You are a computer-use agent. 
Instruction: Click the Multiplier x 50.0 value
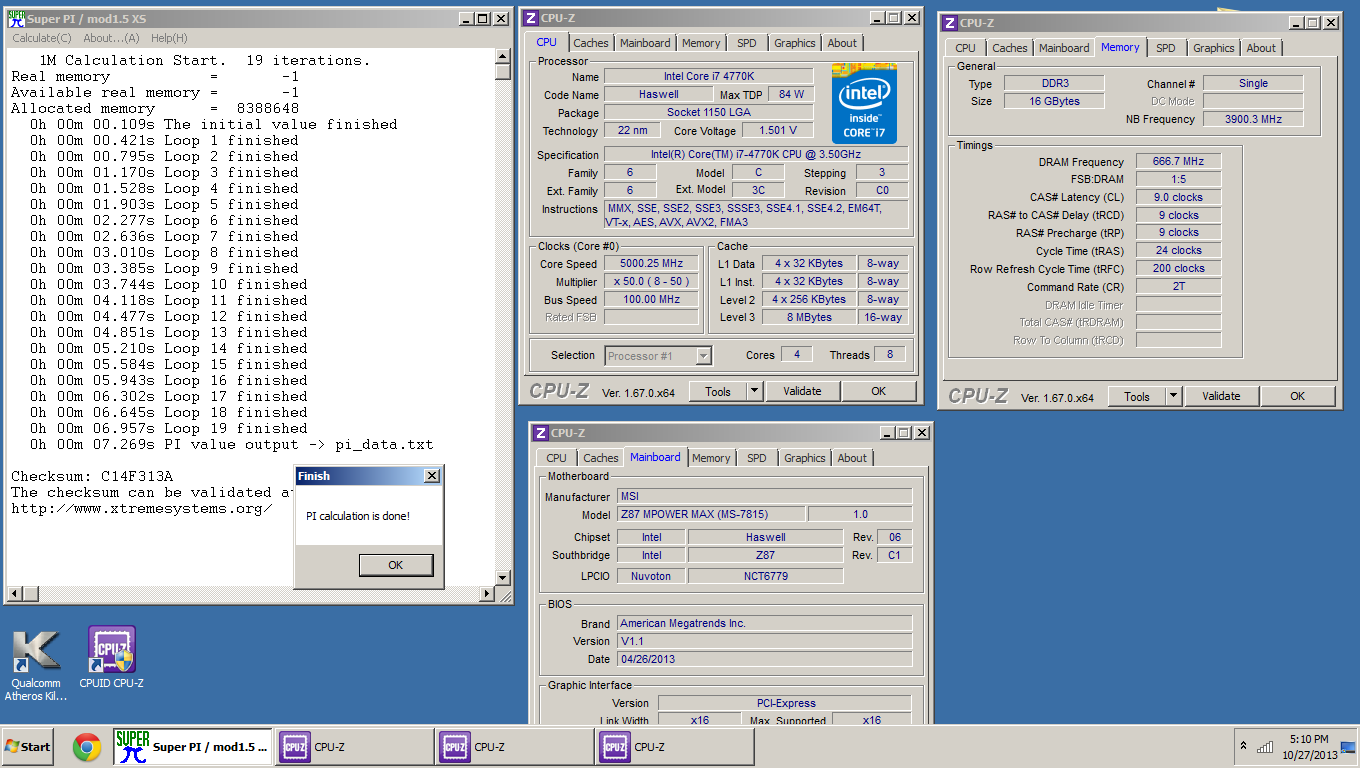point(650,282)
